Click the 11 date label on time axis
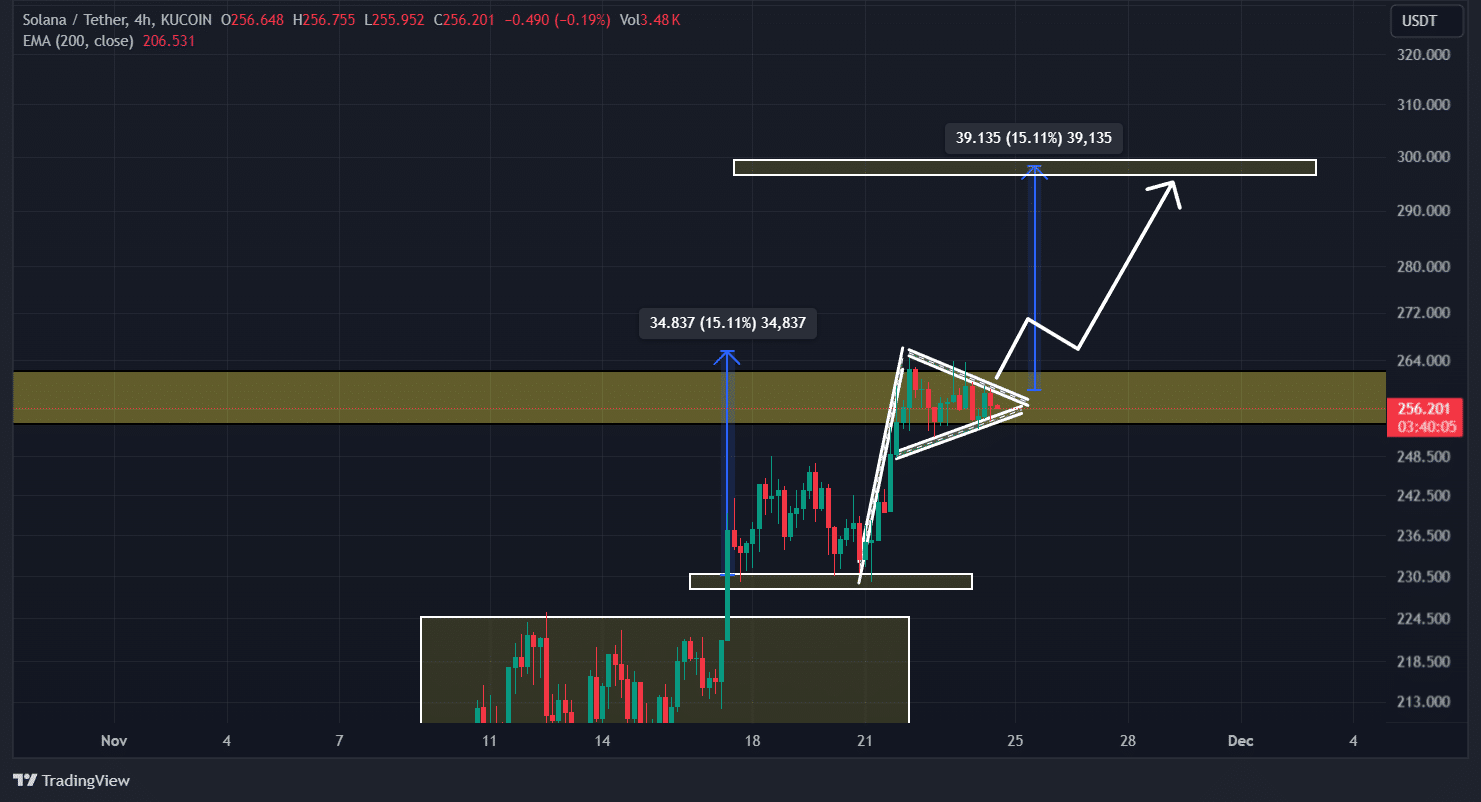The width and height of the screenshot is (1481, 802). tap(489, 741)
